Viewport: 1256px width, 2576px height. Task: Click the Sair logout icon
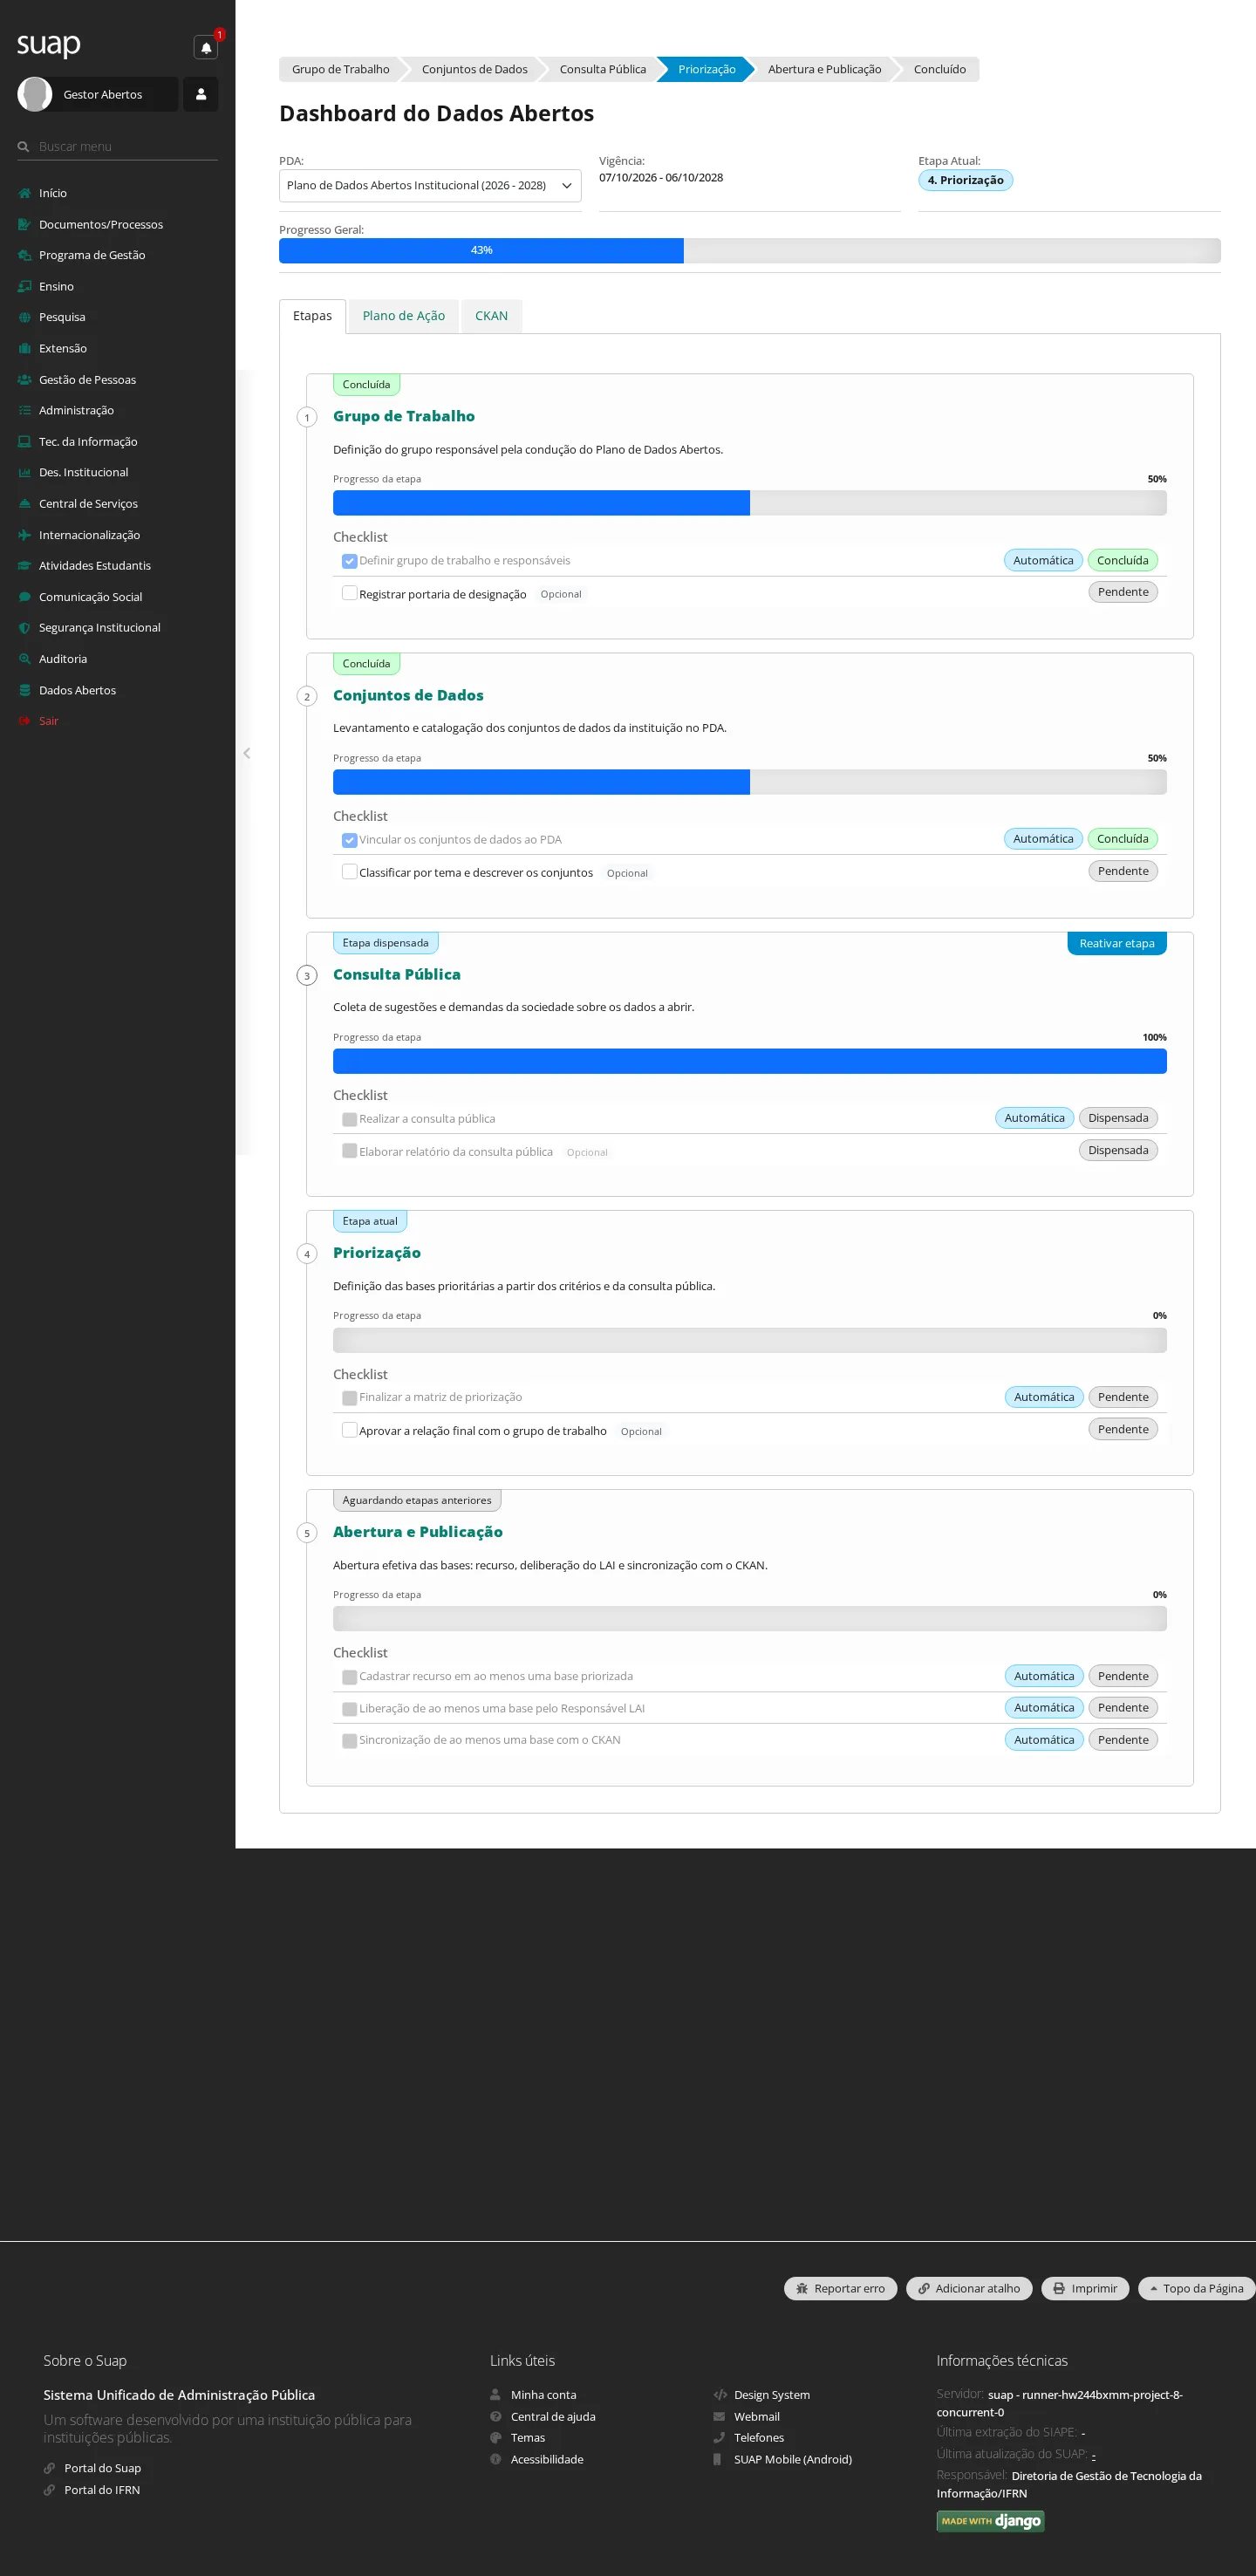(x=25, y=721)
